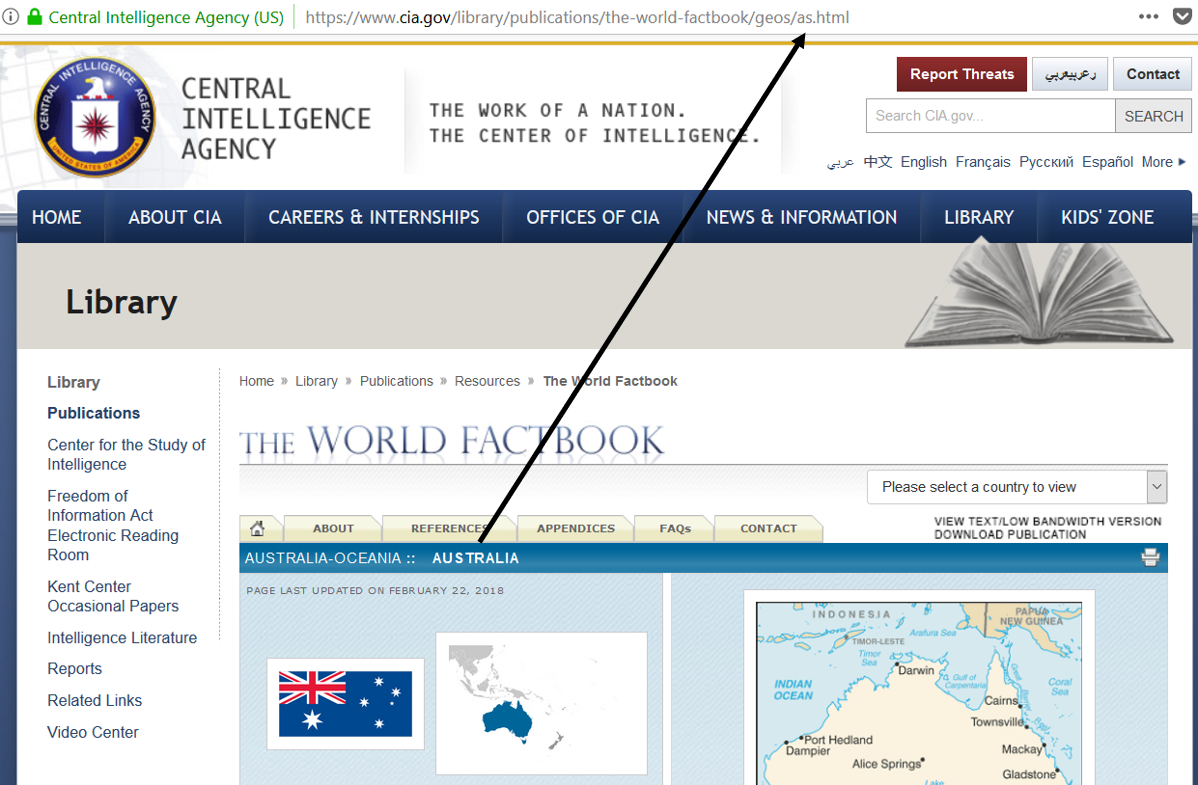Click the site information icon in address bar
The width and height of the screenshot is (1198, 785).
[10, 17]
